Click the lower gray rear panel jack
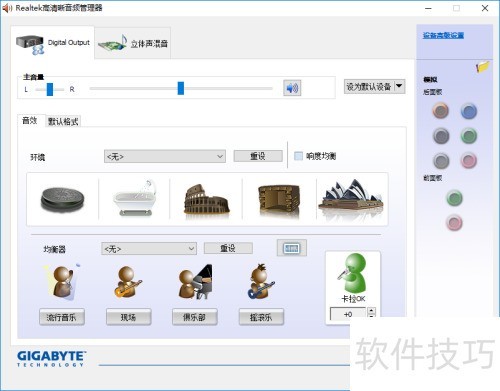500x391 pixels. click(441, 161)
